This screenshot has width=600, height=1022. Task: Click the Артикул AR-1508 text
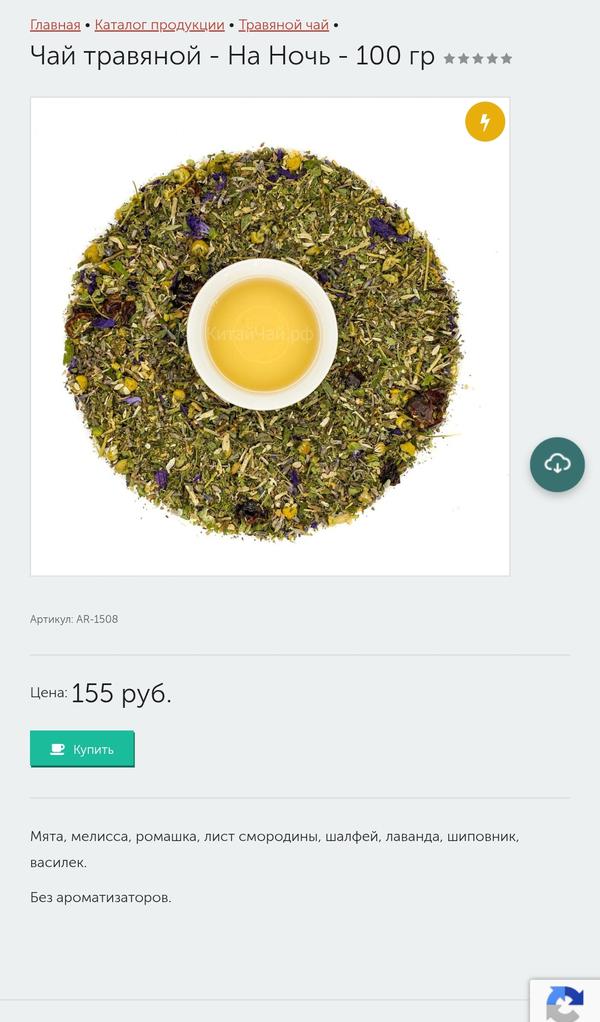pyautogui.click(x=74, y=619)
